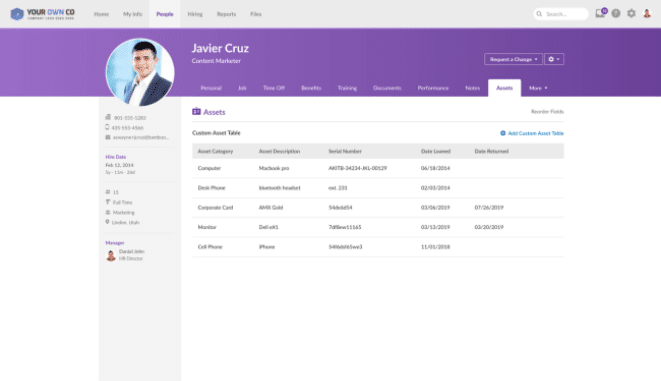Screen dimensions: 661x381
Task: Click the Your Own Co logo
Action: click(42, 14)
